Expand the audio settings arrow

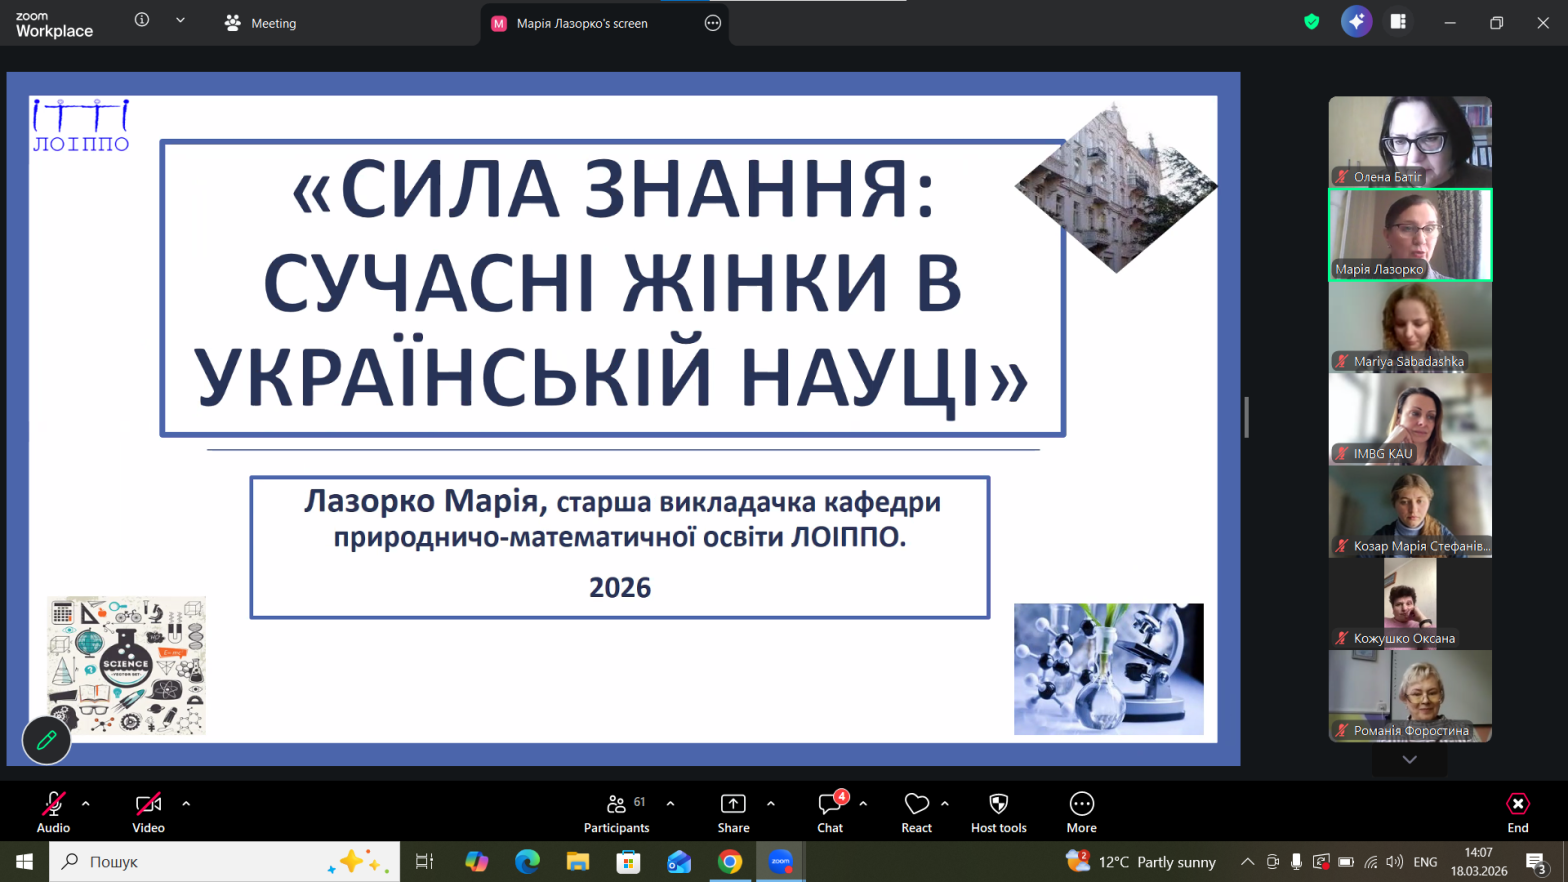pyautogui.click(x=86, y=803)
